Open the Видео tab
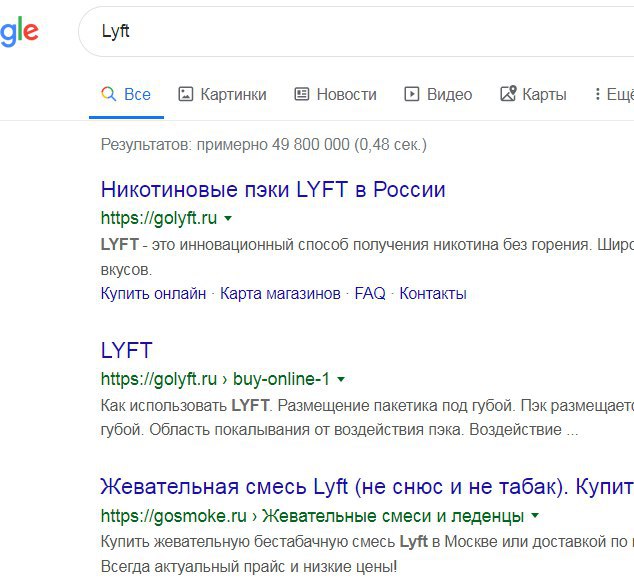Image resolution: width=634 pixels, height=588 pixels. (438, 95)
